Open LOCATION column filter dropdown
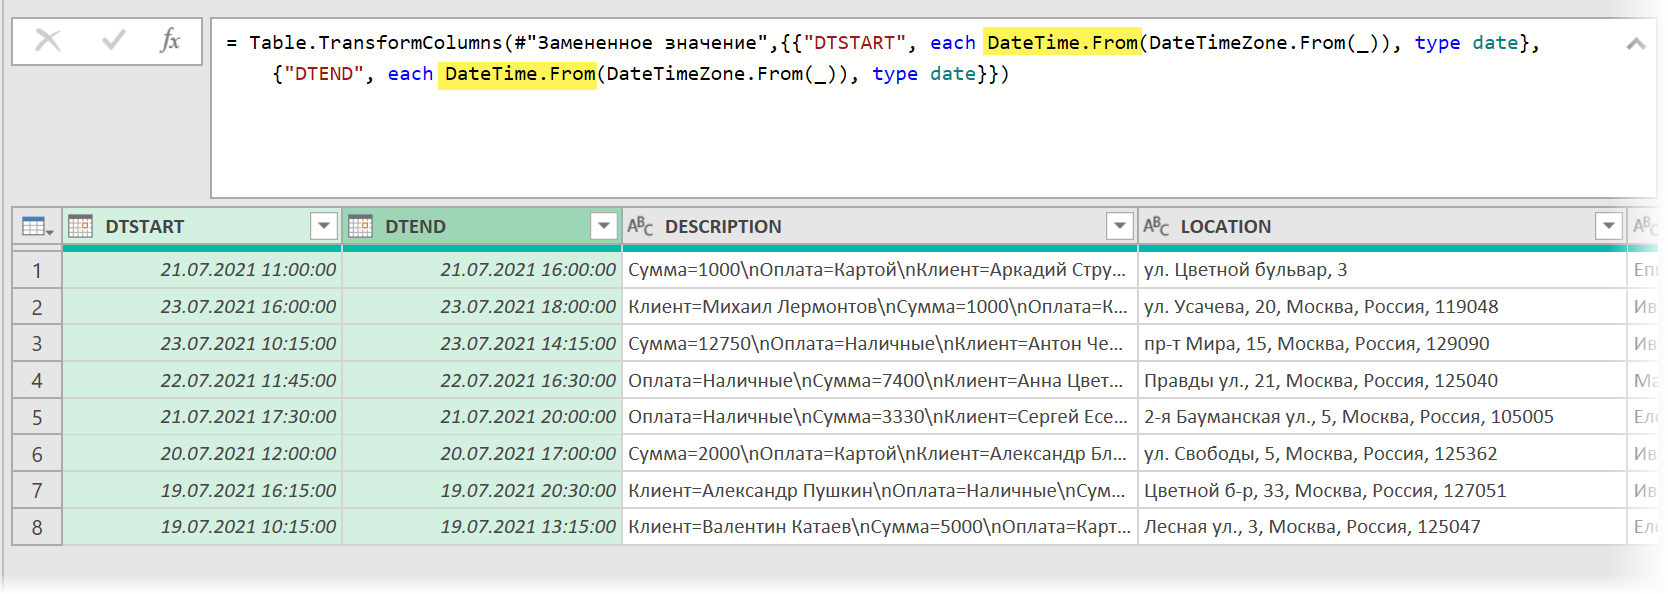 [x=1608, y=226]
